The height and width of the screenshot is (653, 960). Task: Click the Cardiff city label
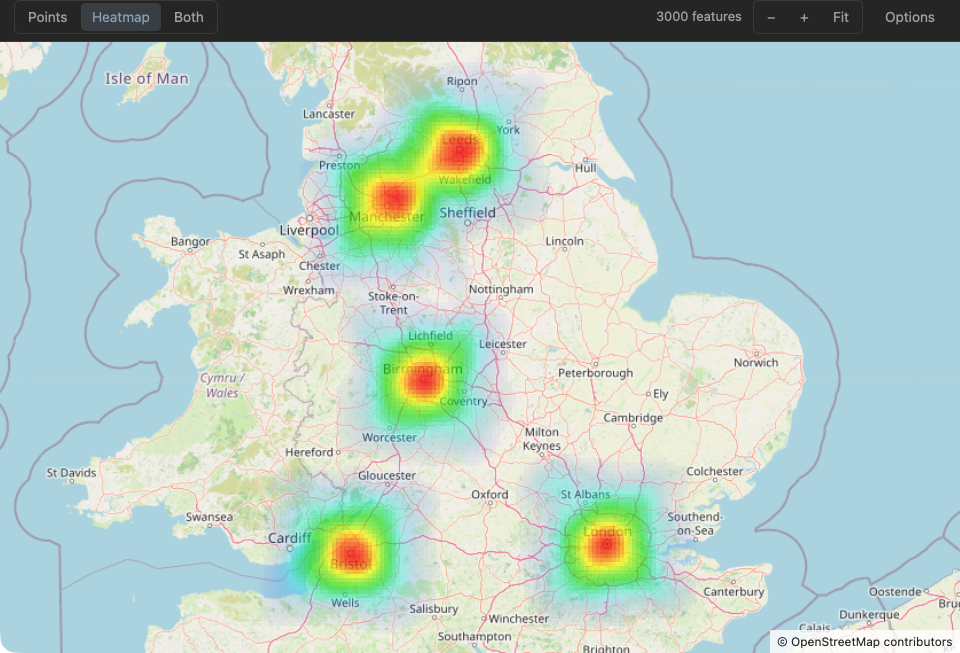coord(290,538)
